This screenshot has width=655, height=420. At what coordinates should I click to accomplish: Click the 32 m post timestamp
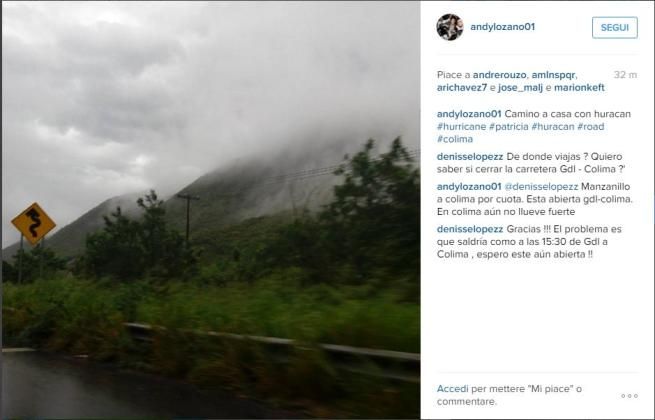[x=625, y=75]
